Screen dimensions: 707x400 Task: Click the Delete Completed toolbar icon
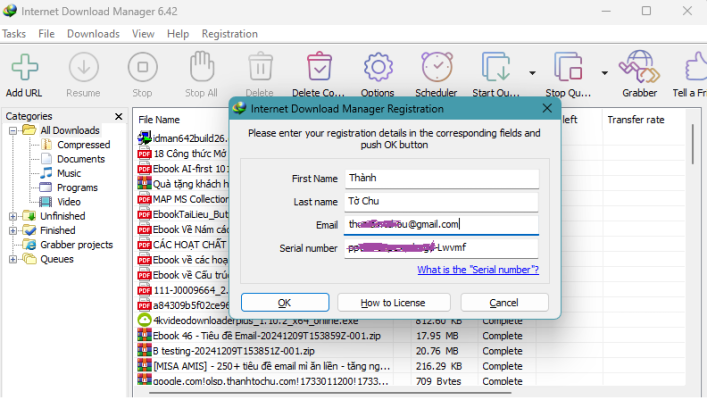pyautogui.click(x=320, y=68)
